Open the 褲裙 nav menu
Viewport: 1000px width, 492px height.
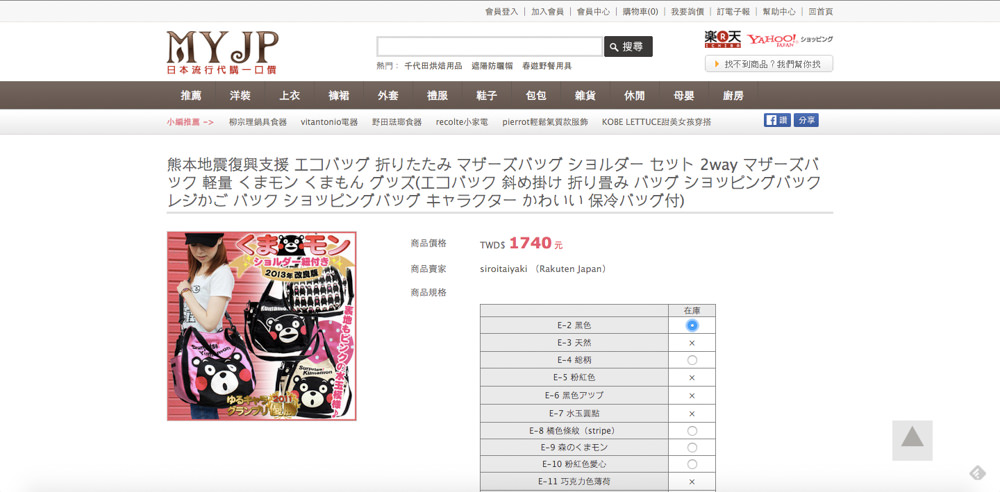(339, 95)
